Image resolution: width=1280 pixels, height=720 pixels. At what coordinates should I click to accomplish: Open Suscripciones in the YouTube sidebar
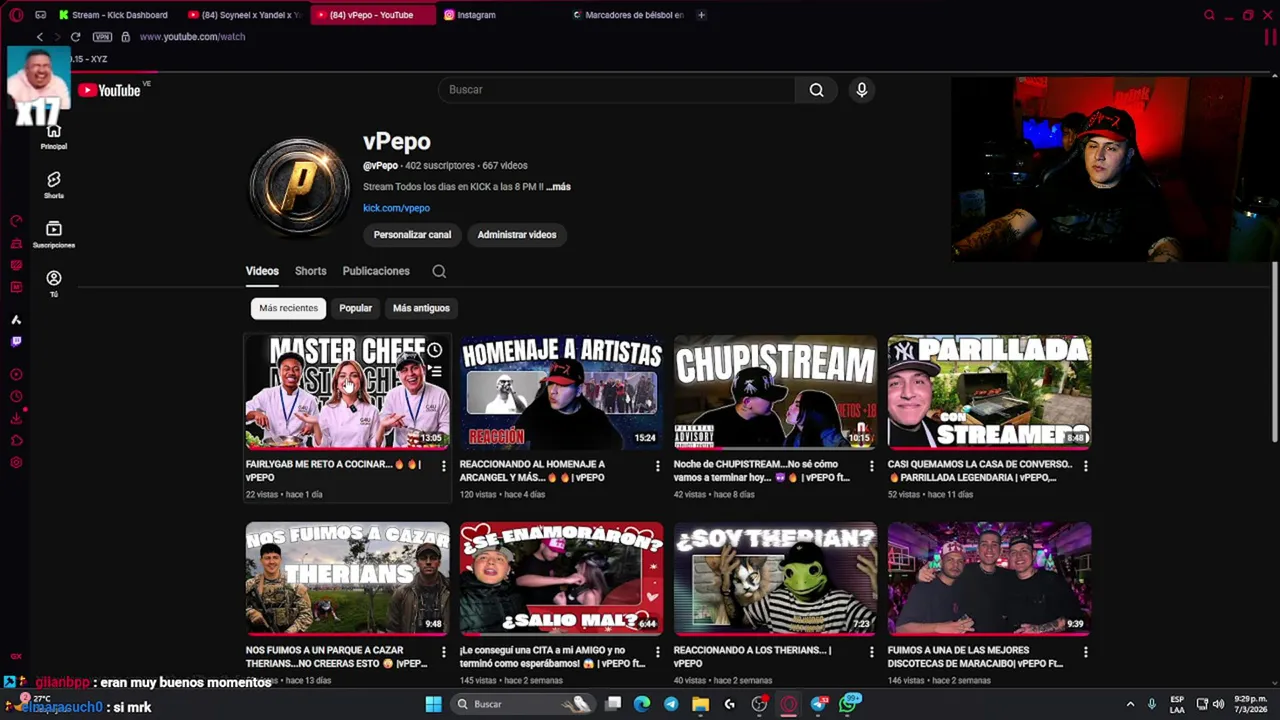[54, 235]
